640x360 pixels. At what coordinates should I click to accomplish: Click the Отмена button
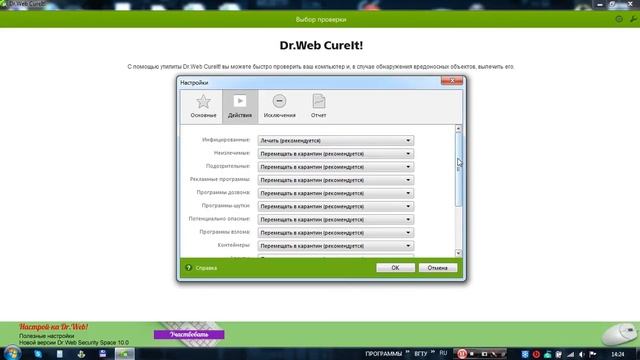point(438,268)
